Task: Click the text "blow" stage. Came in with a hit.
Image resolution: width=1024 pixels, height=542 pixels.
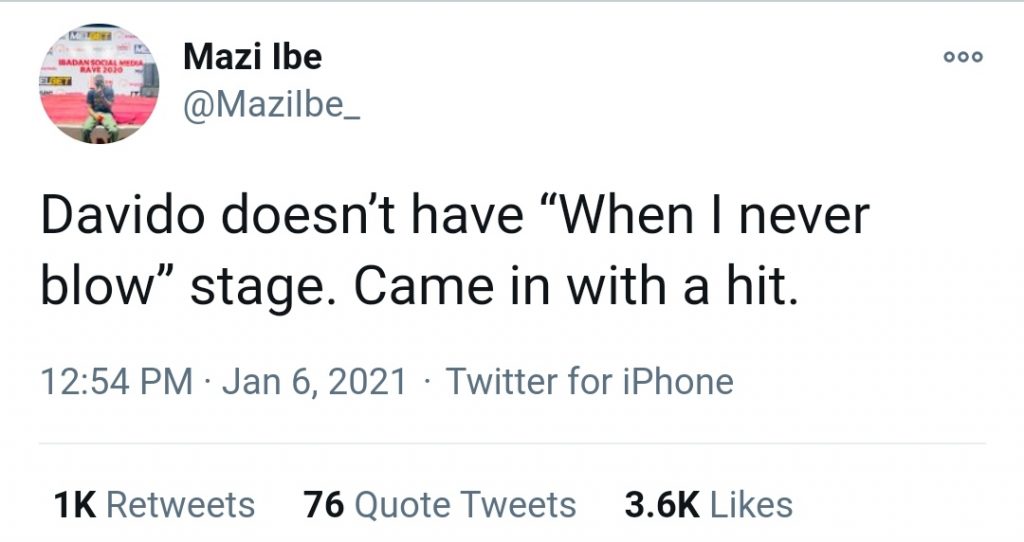Action: point(421,287)
